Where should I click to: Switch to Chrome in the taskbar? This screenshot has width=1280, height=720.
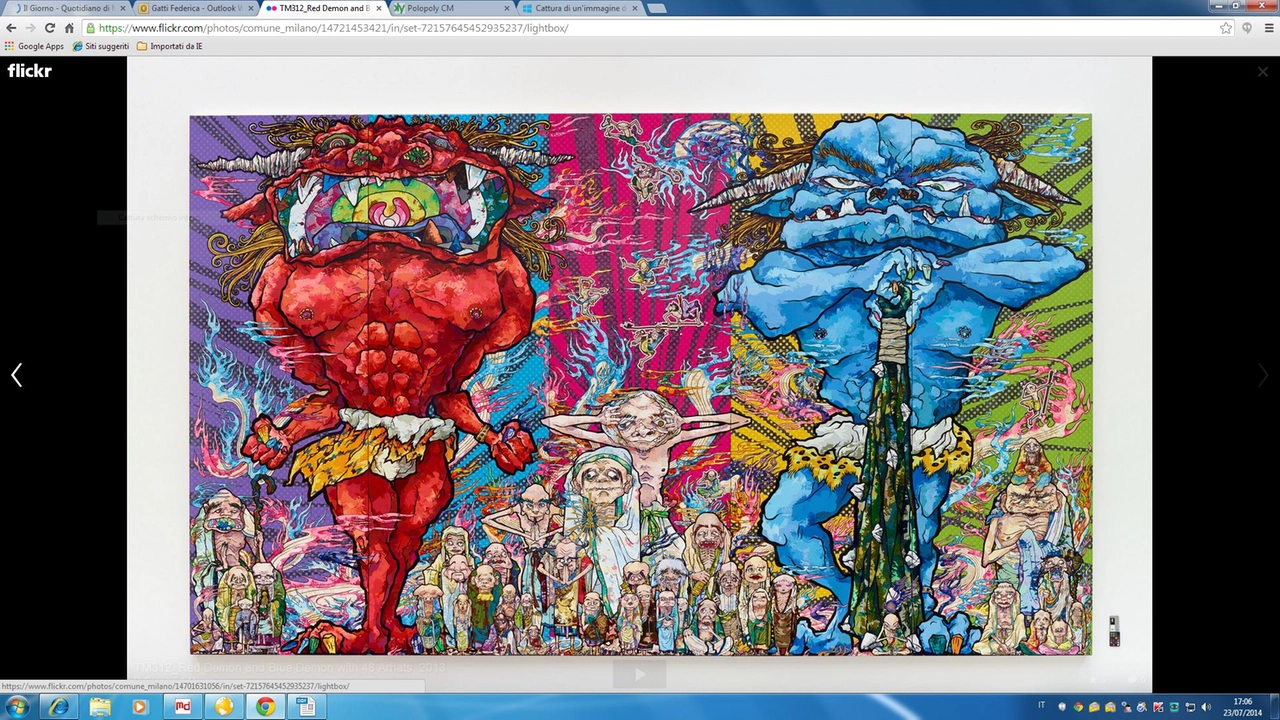(x=265, y=707)
